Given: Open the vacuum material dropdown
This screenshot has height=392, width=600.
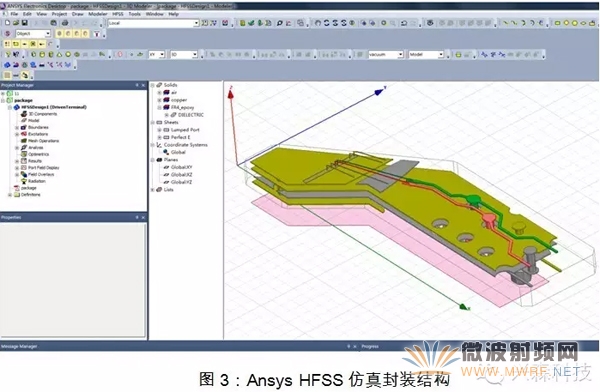Looking at the screenshot, I should point(400,55).
